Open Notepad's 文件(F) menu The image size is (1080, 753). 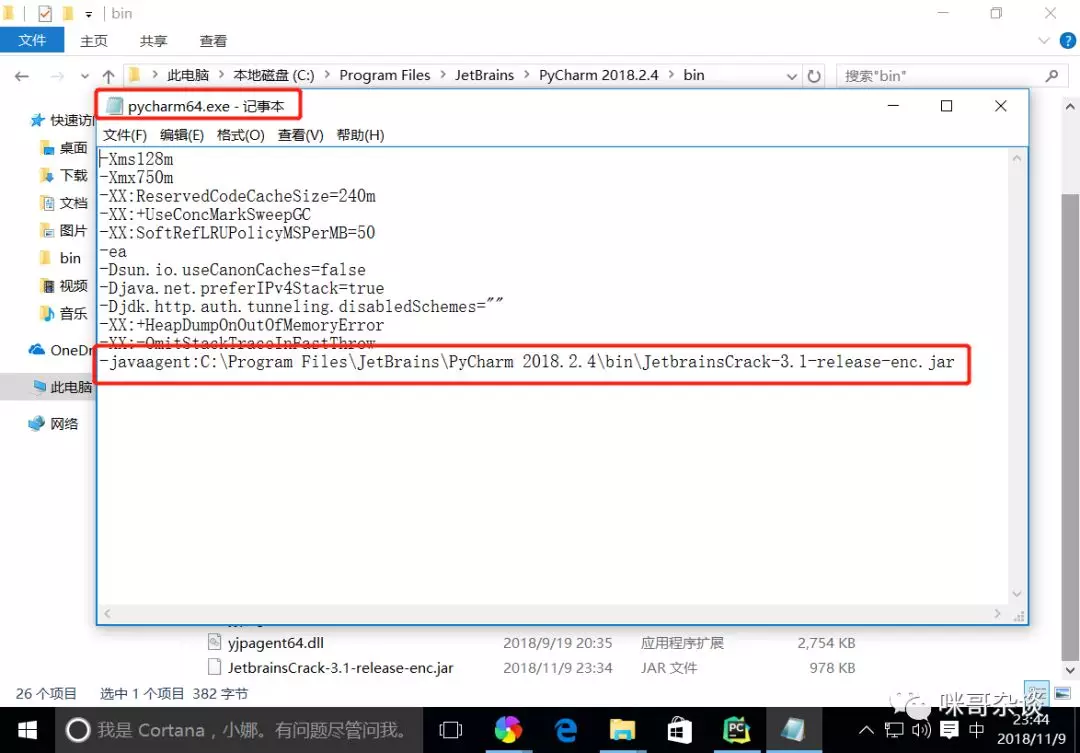click(x=125, y=135)
